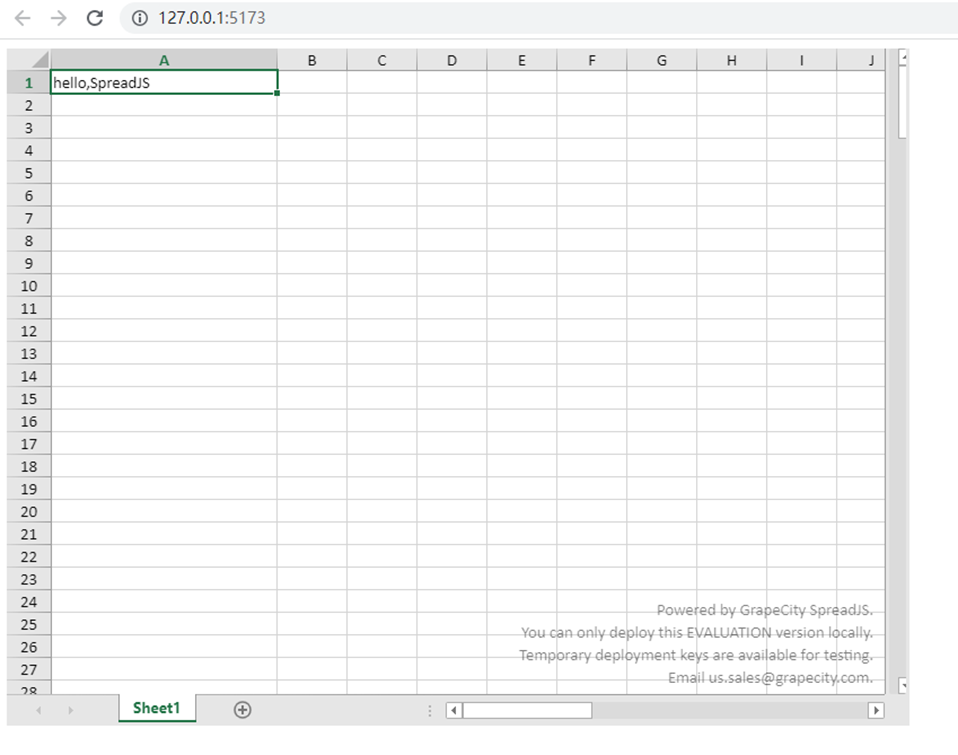Select row 27 header
Screen dimensions: 958x755
29,669
